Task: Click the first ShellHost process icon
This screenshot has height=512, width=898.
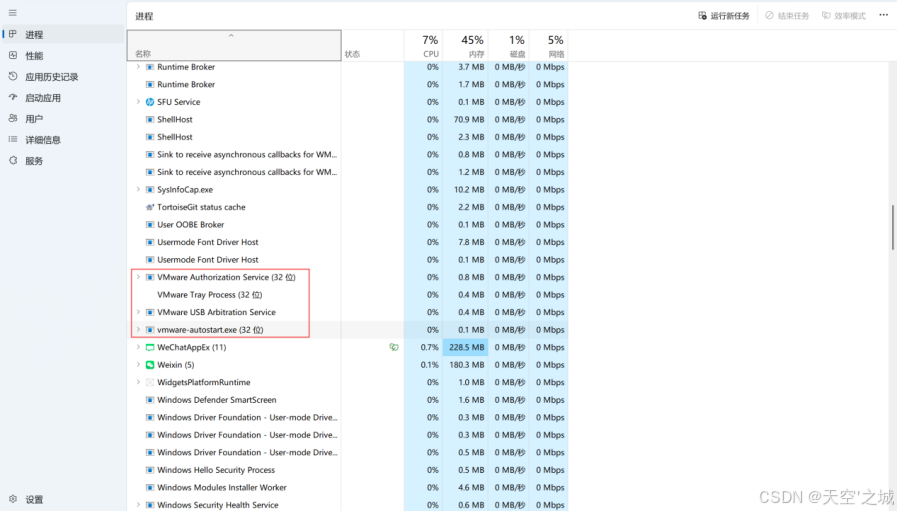Action: tap(150, 120)
